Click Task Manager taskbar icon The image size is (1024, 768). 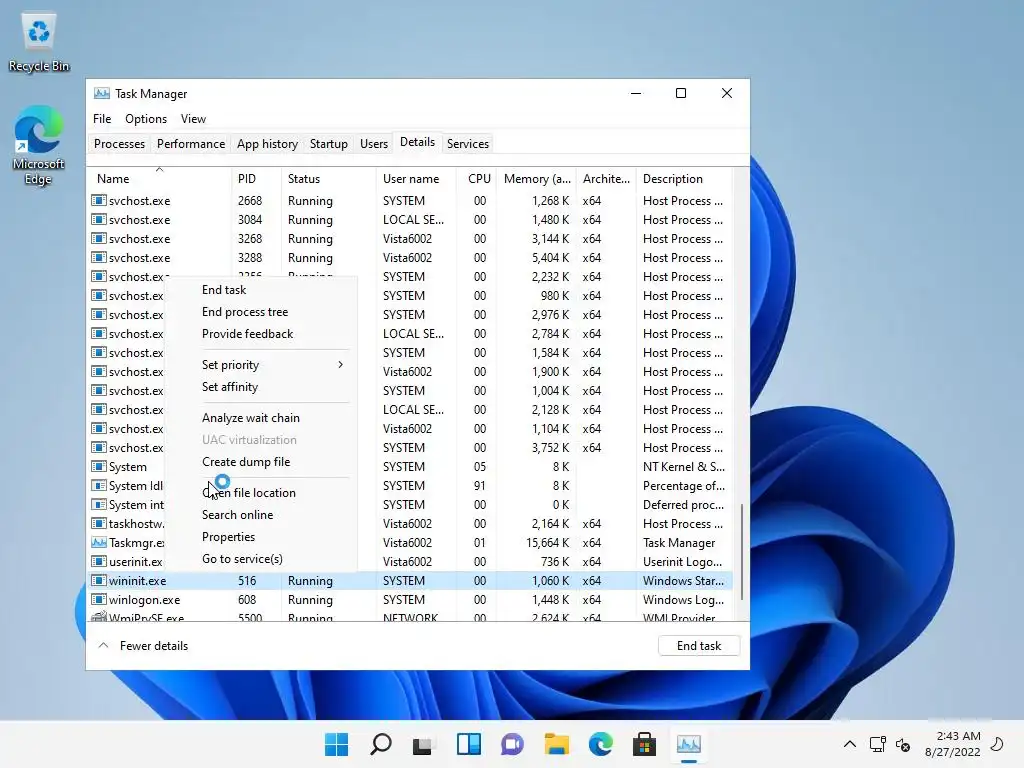688,744
